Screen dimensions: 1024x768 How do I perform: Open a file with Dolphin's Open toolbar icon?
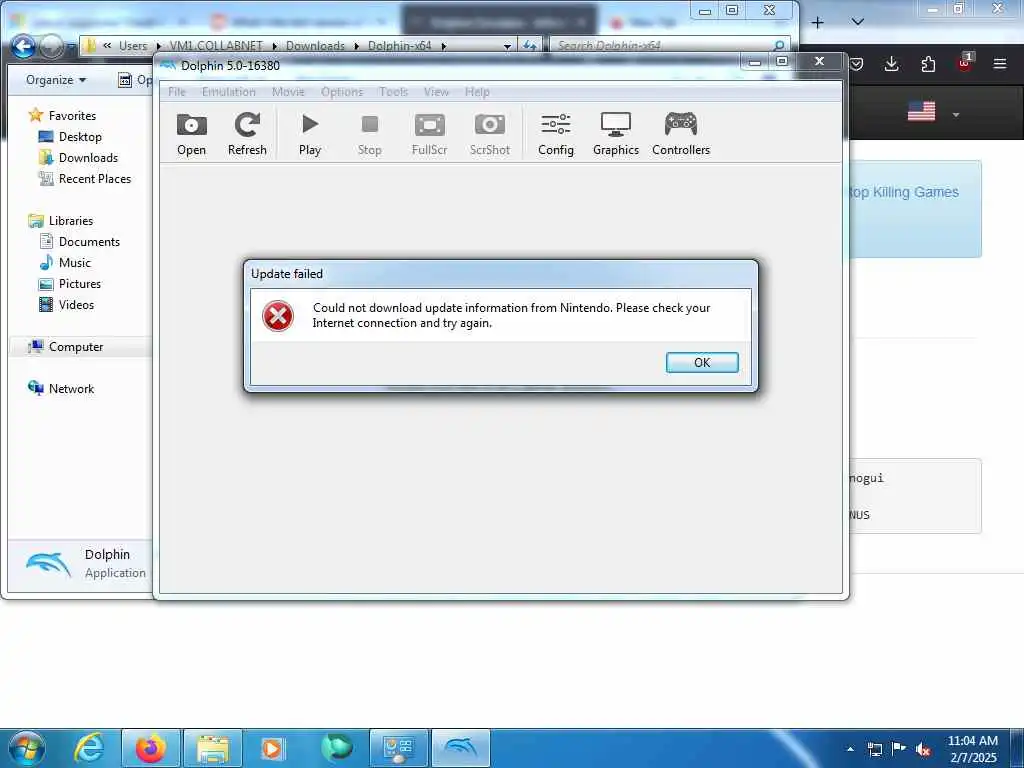[191, 134]
